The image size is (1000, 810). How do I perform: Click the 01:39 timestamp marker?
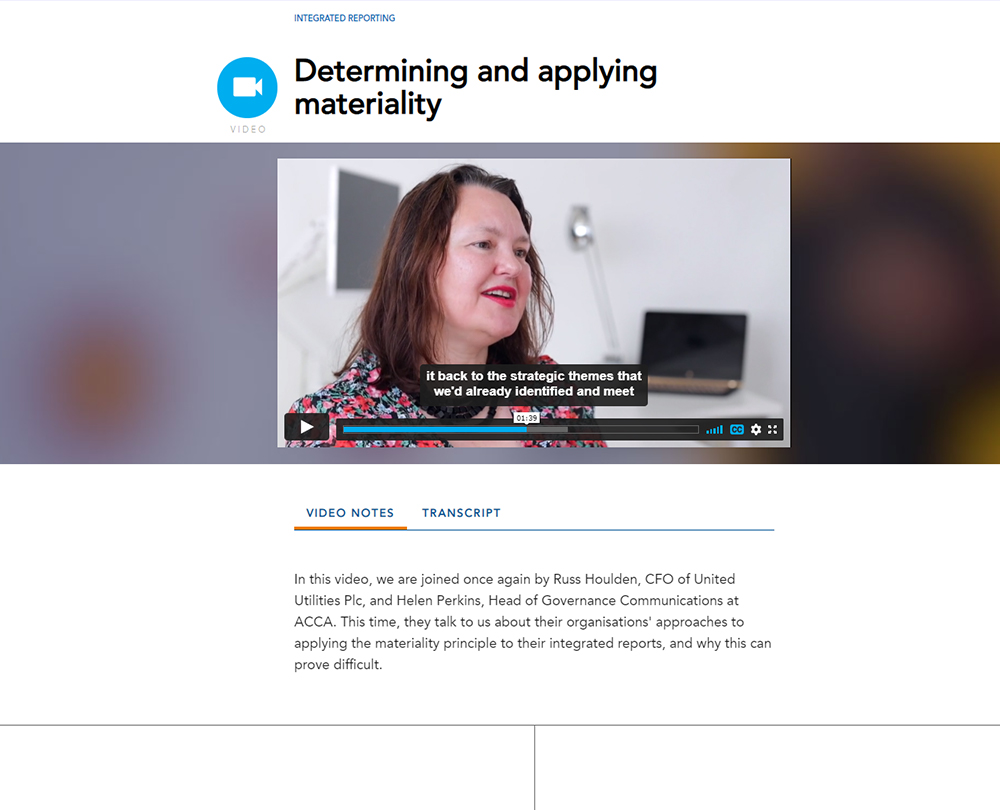pos(527,418)
